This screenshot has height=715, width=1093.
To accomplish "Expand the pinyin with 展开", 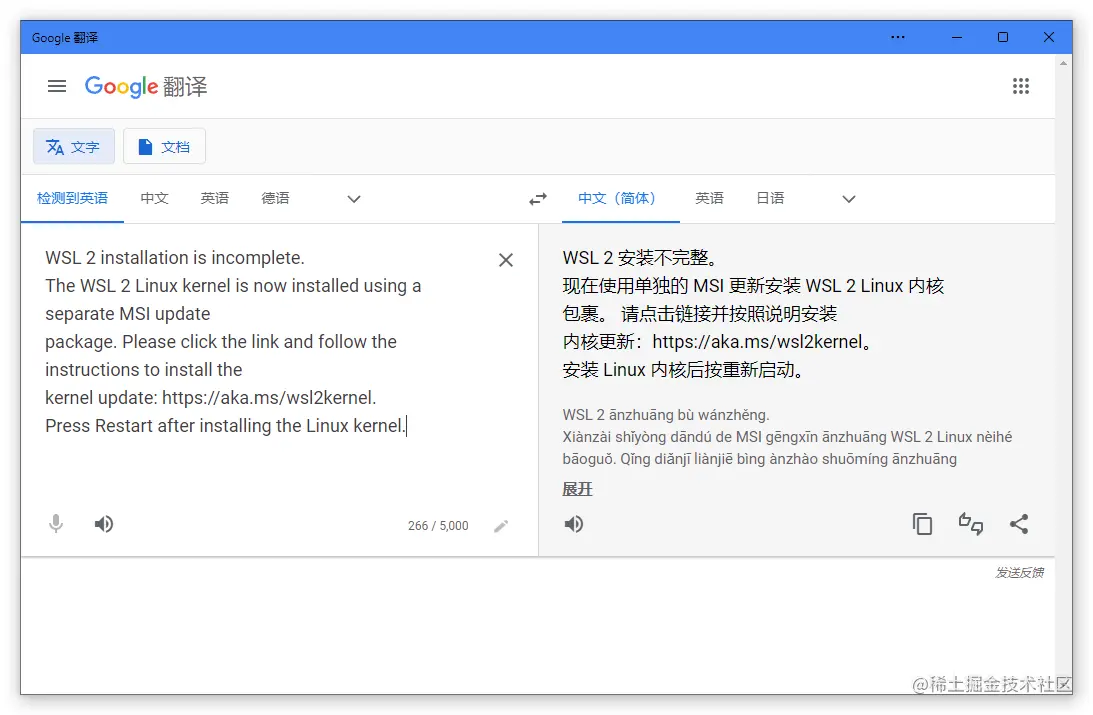I will pyautogui.click(x=577, y=489).
